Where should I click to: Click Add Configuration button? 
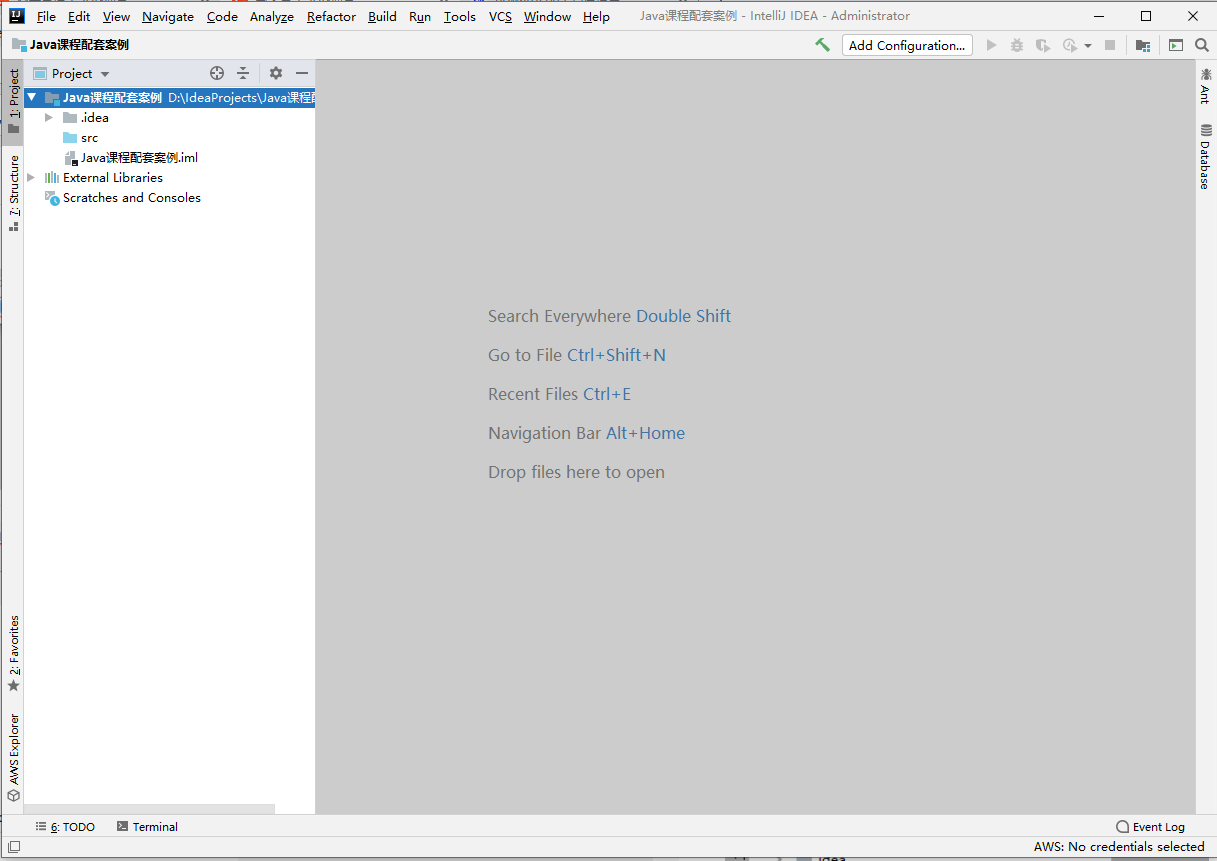[x=907, y=45]
